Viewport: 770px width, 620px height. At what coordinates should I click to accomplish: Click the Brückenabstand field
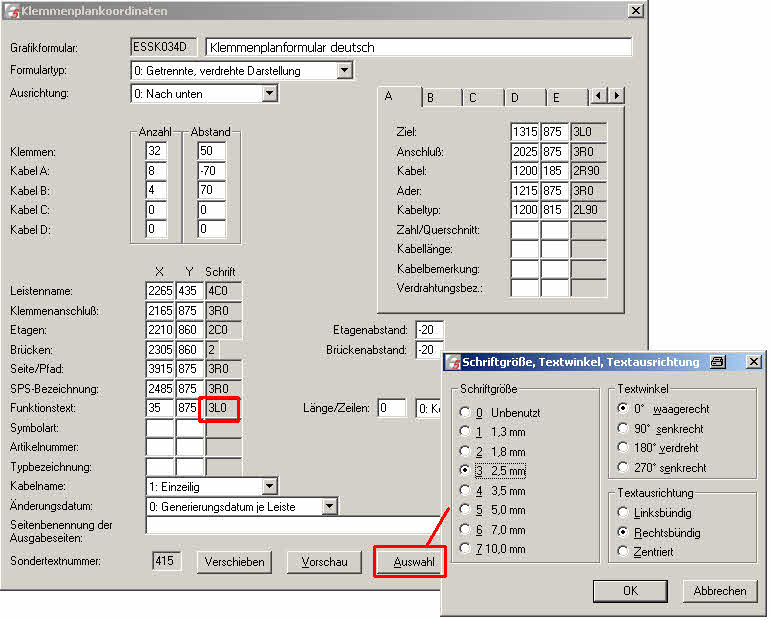pos(429,350)
